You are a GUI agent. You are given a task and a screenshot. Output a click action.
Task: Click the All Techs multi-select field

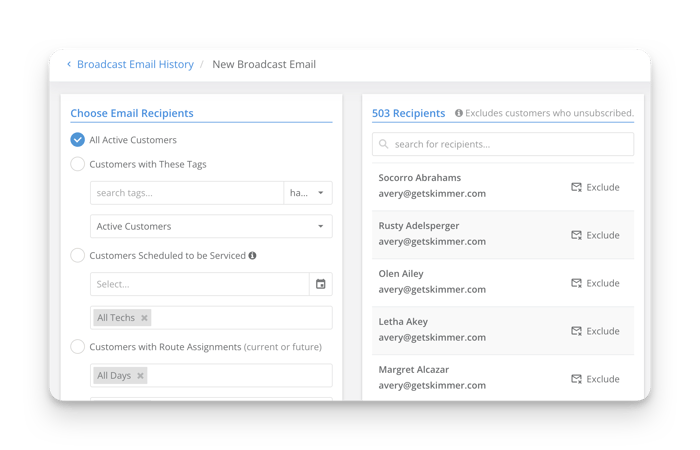(x=211, y=318)
